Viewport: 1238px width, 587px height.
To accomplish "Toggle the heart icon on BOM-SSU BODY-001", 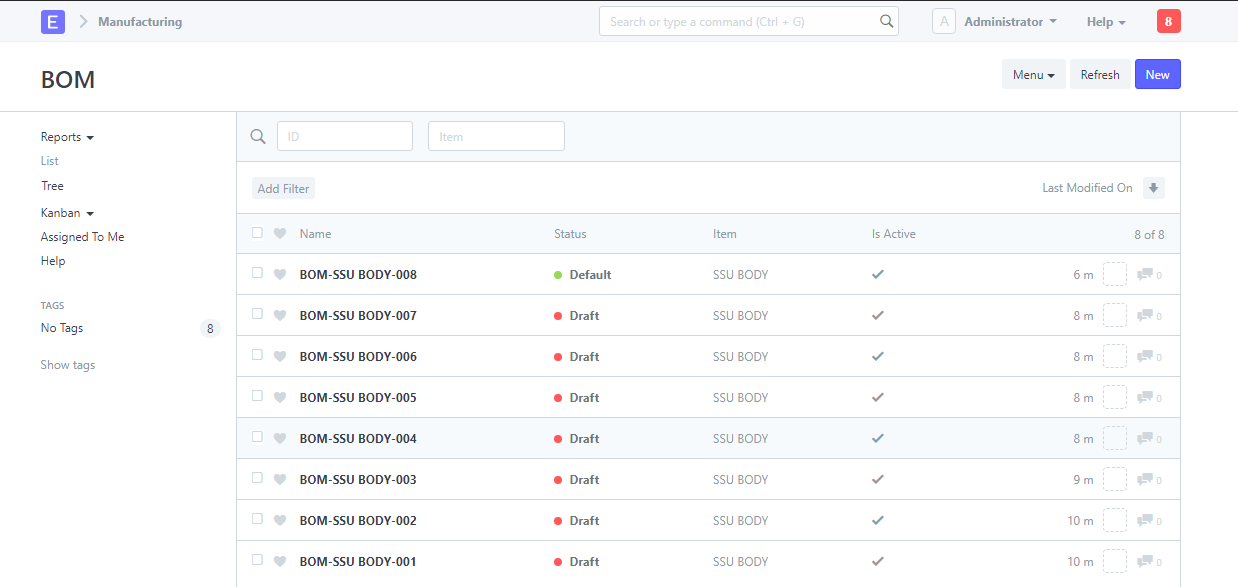I will pos(279,561).
